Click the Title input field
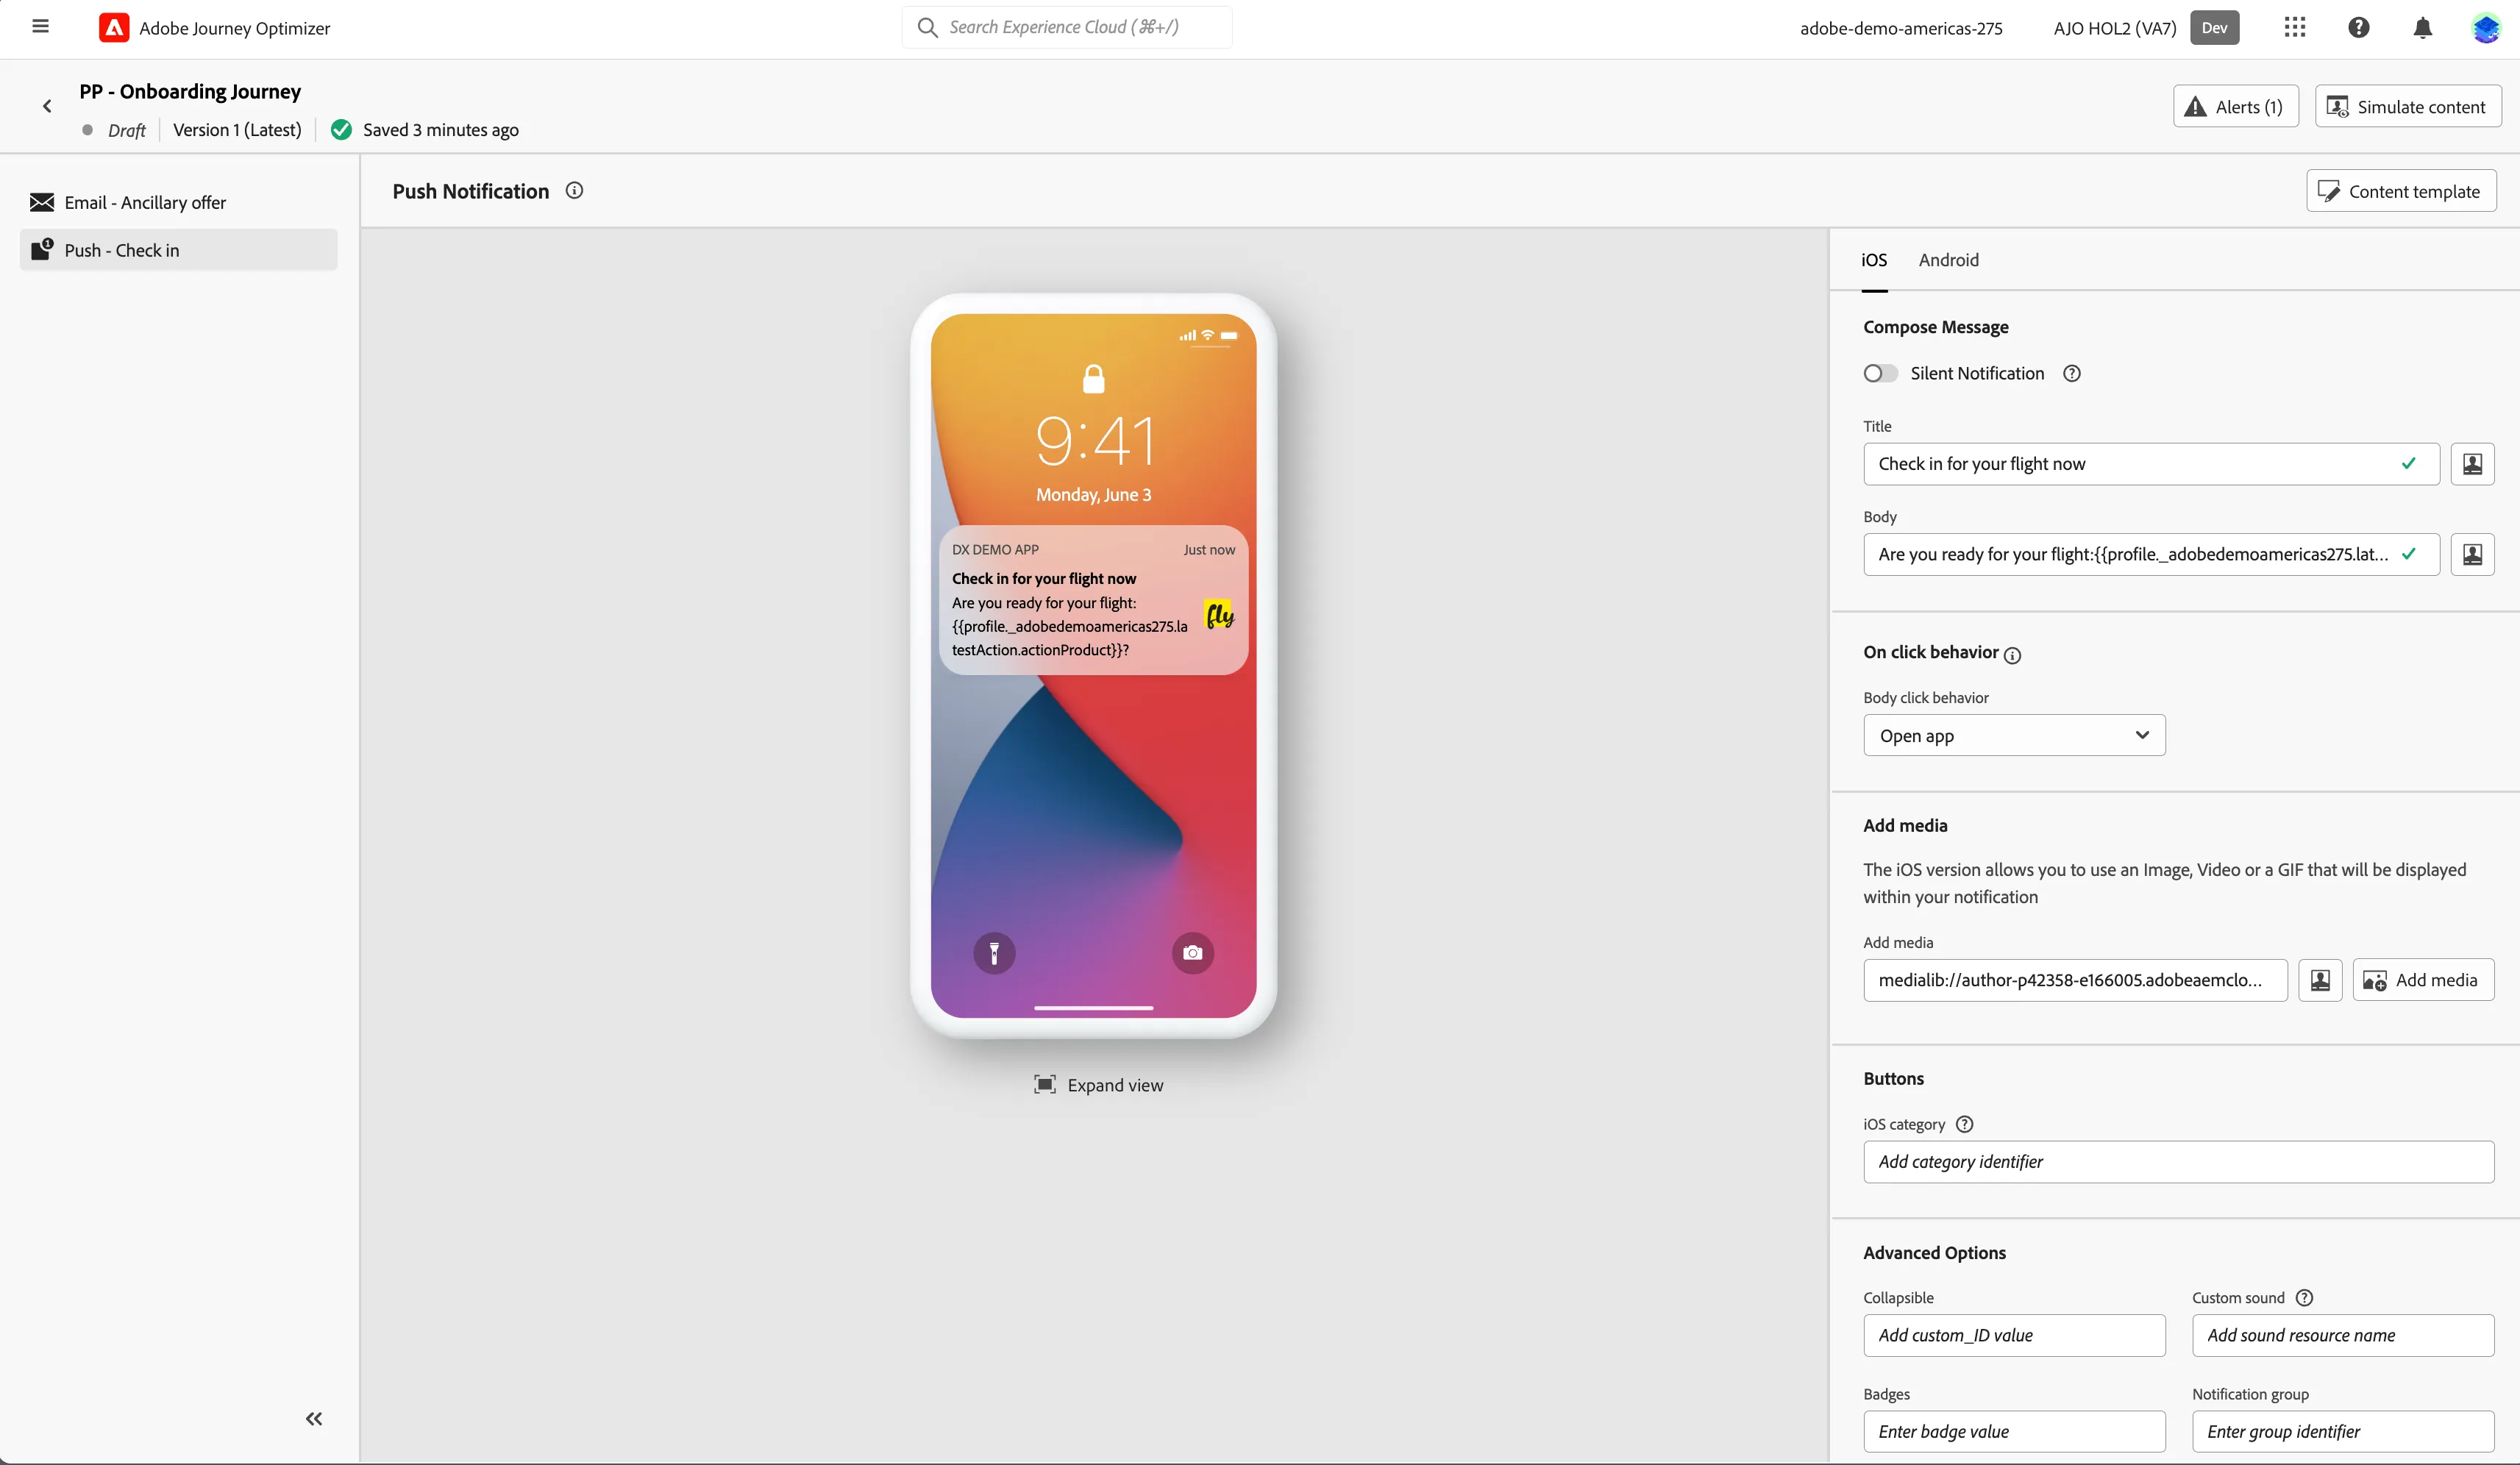Screen dimensions: 2520x1465 point(2151,464)
